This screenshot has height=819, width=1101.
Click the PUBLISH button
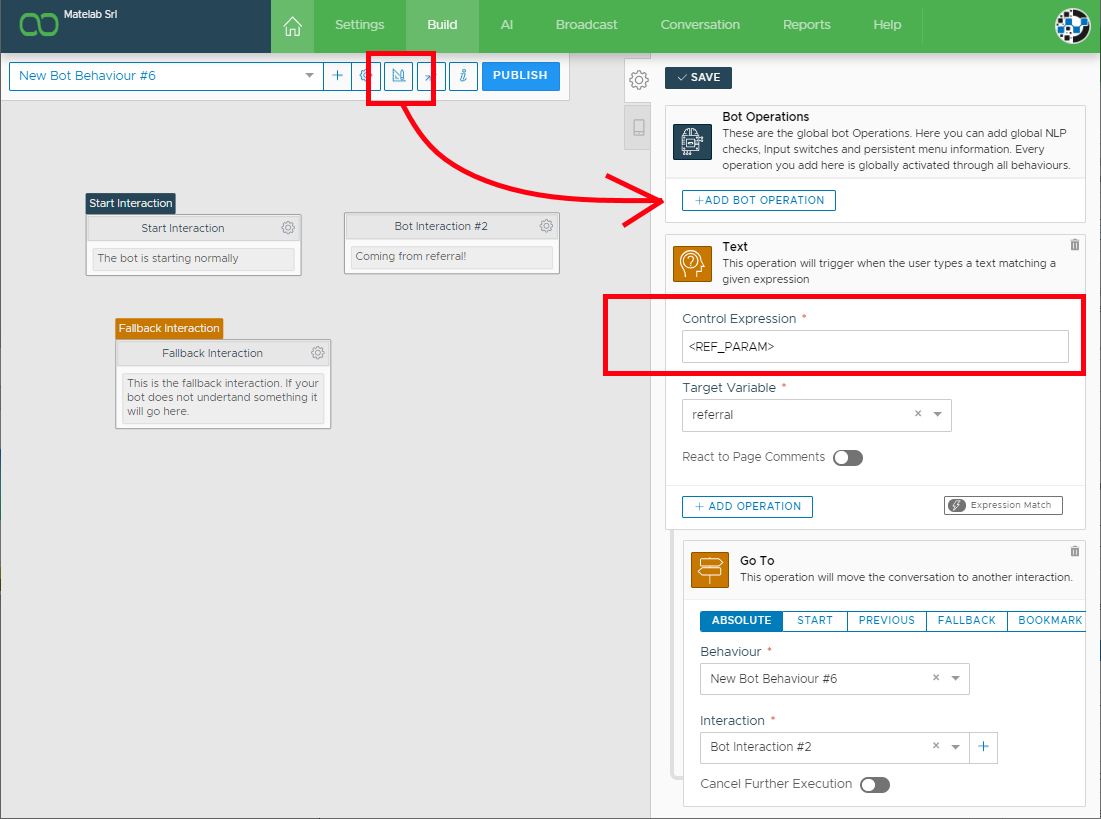point(520,76)
